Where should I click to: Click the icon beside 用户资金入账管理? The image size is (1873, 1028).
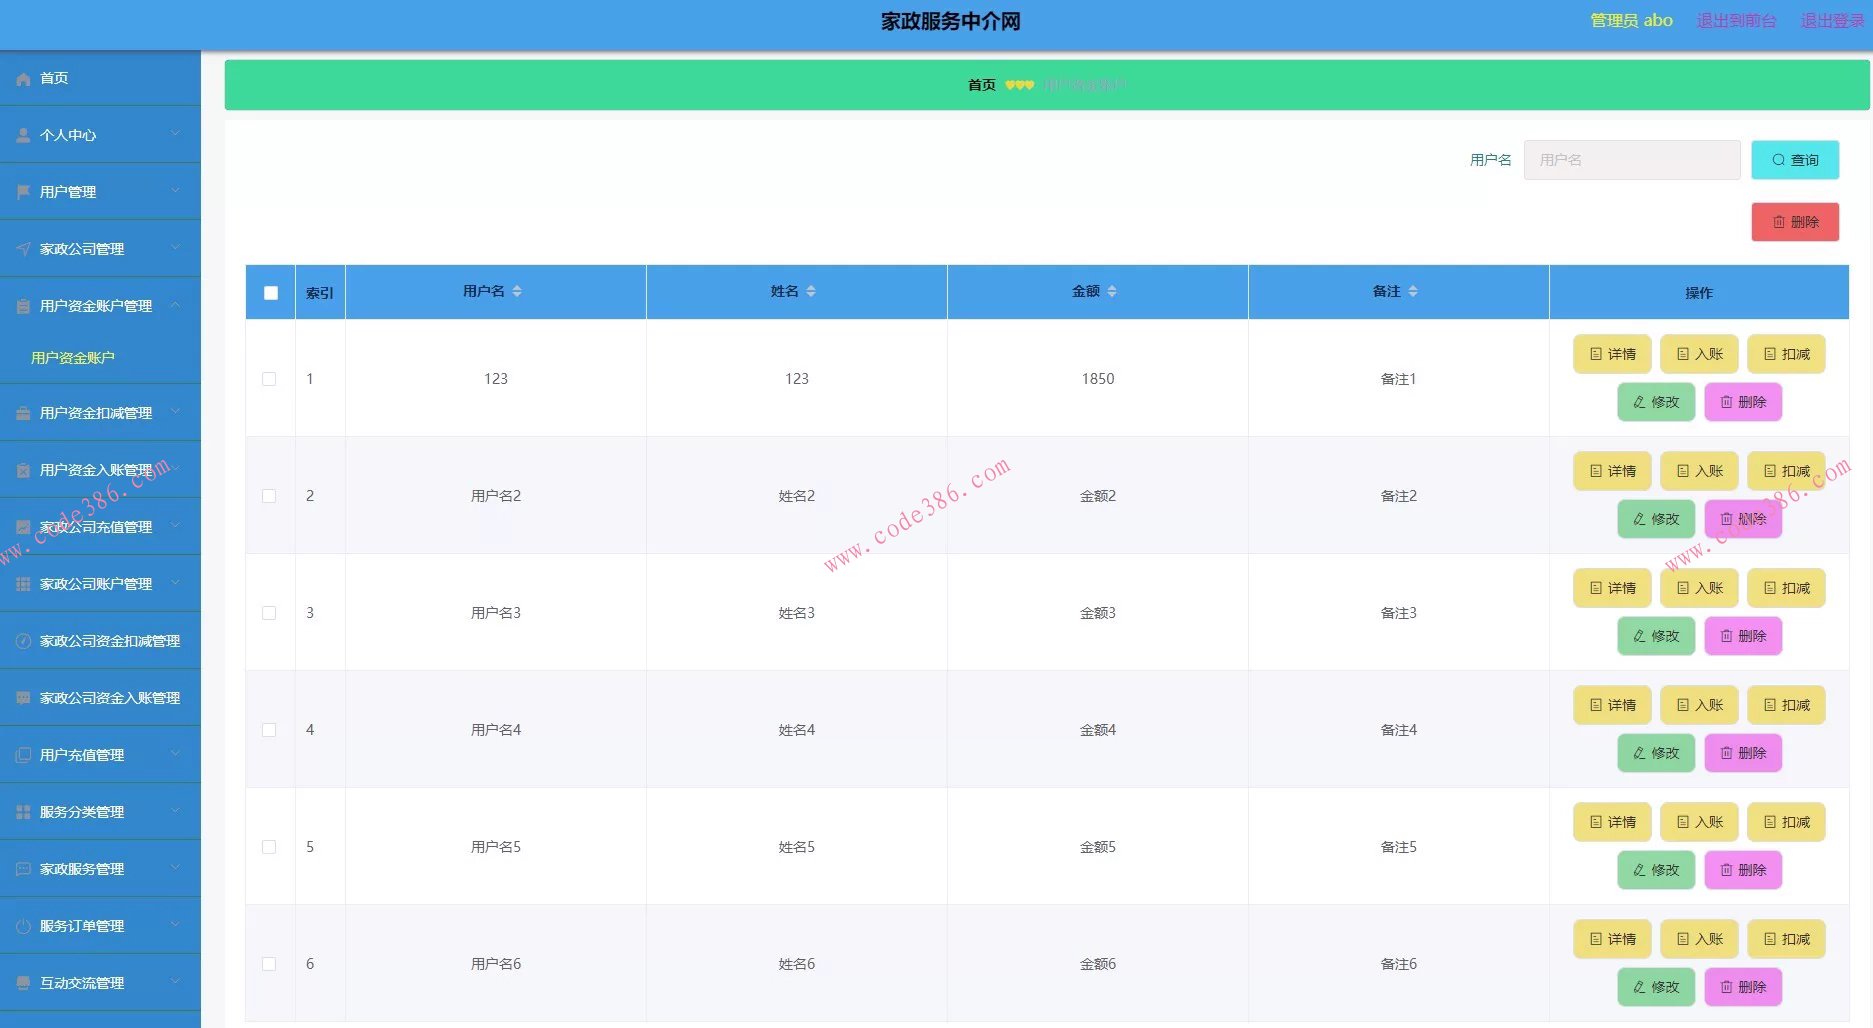click(23, 470)
